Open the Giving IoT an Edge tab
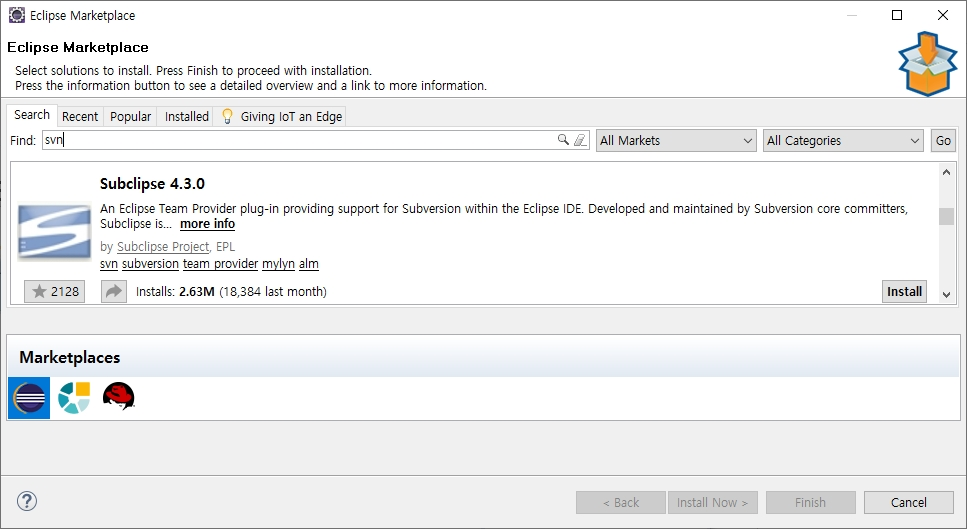This screenshot has height=529, width=967. [x=280, y=117]
